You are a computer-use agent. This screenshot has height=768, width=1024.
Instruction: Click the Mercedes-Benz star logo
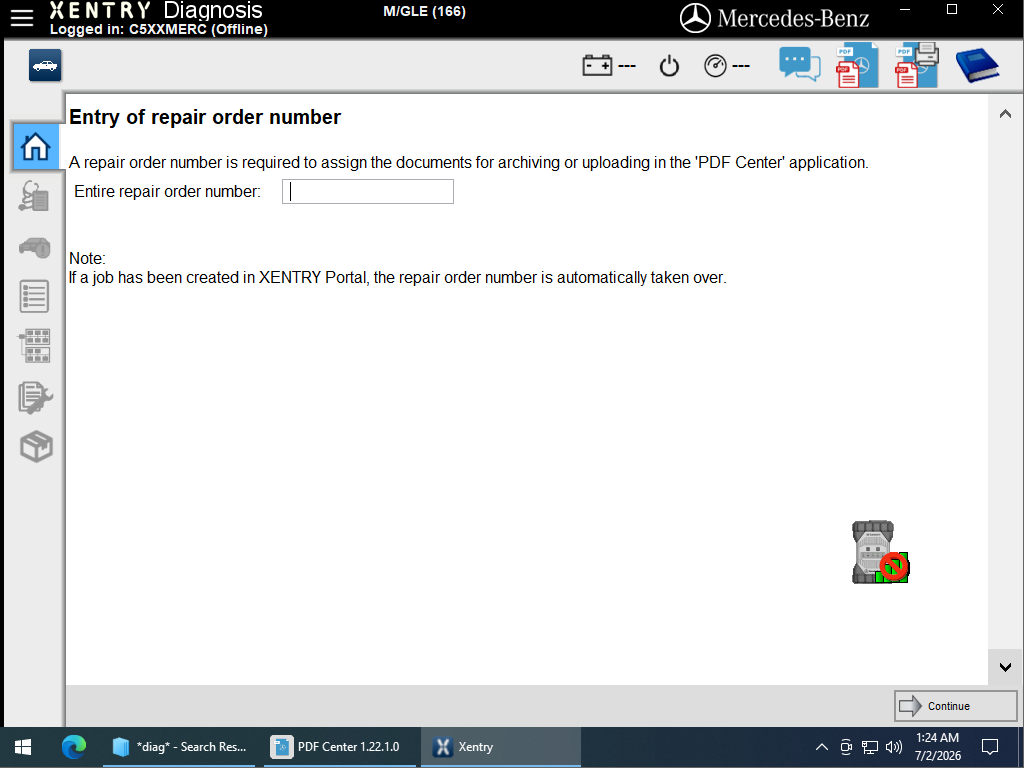(x=695, y=18)
